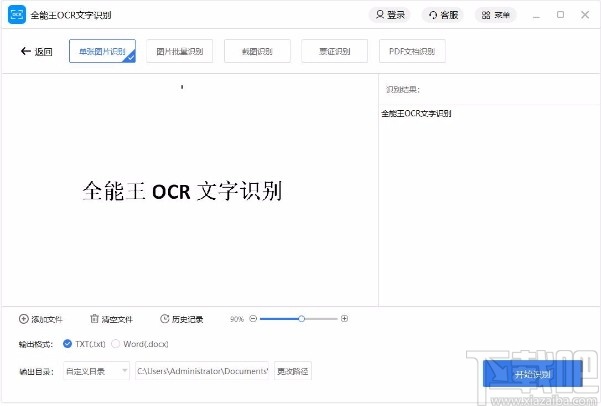Screen dimensions: 601x406
Task: Click the zoom out minus icon
Action: [253, 319]
